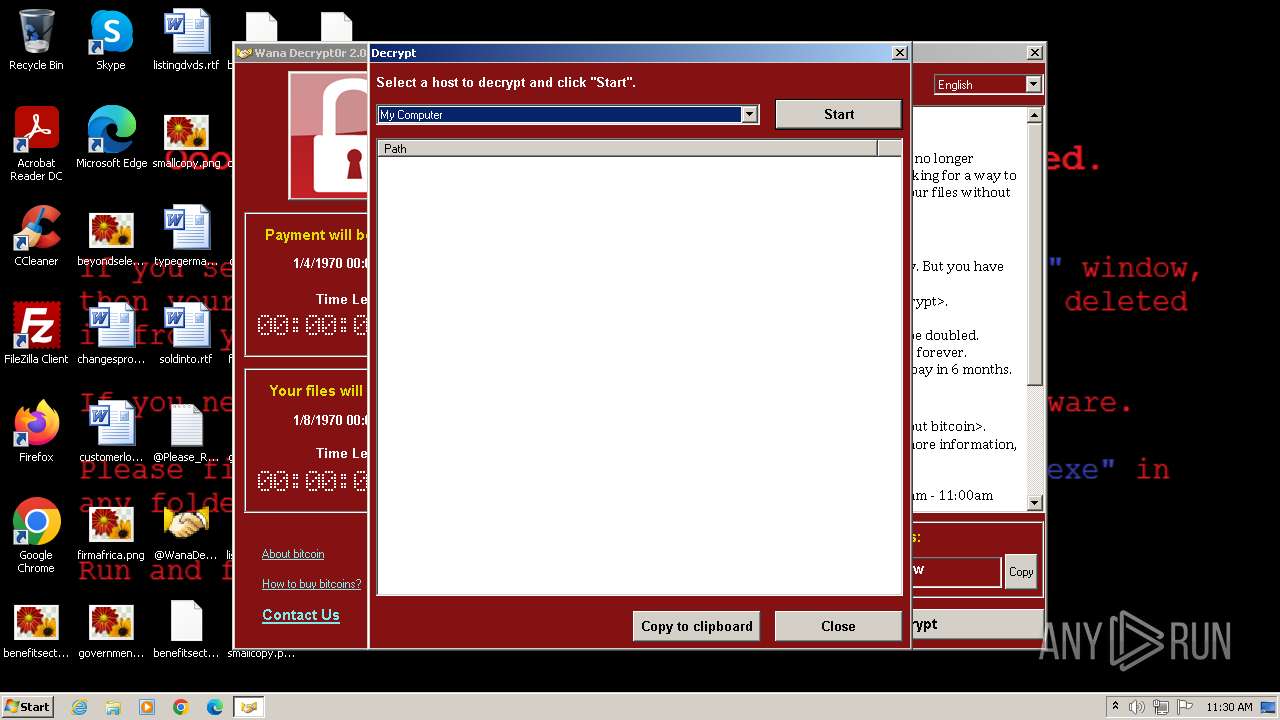Select the governmen... image file
This screenshot has height=720, width=1280.
click(111, 628)
